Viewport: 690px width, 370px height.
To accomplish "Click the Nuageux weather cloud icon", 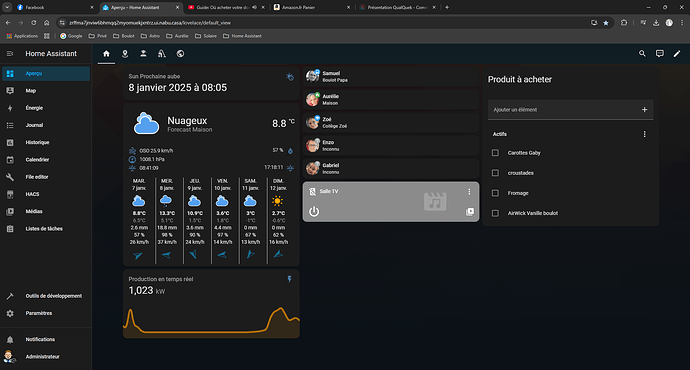I will coord(146,123).
